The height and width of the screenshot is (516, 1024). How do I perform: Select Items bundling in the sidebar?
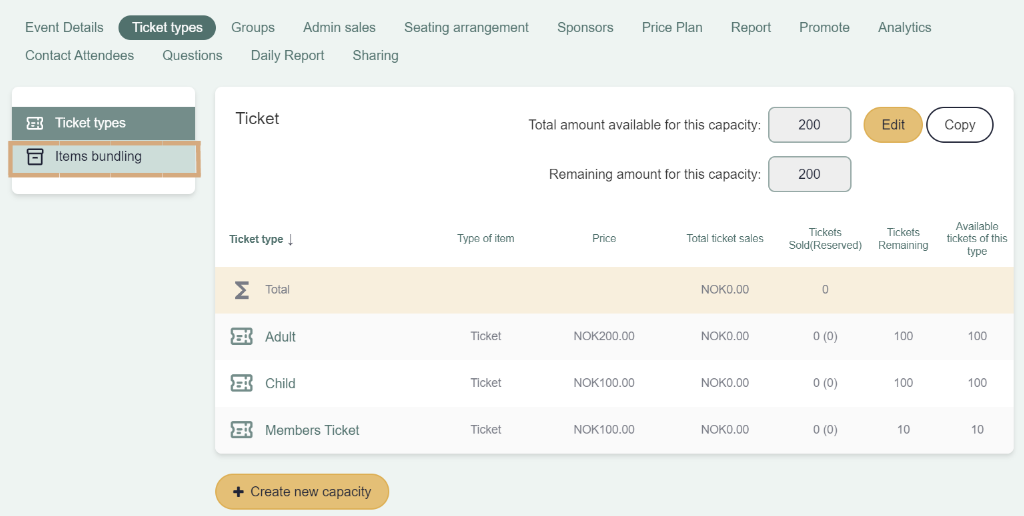[104, 157]
